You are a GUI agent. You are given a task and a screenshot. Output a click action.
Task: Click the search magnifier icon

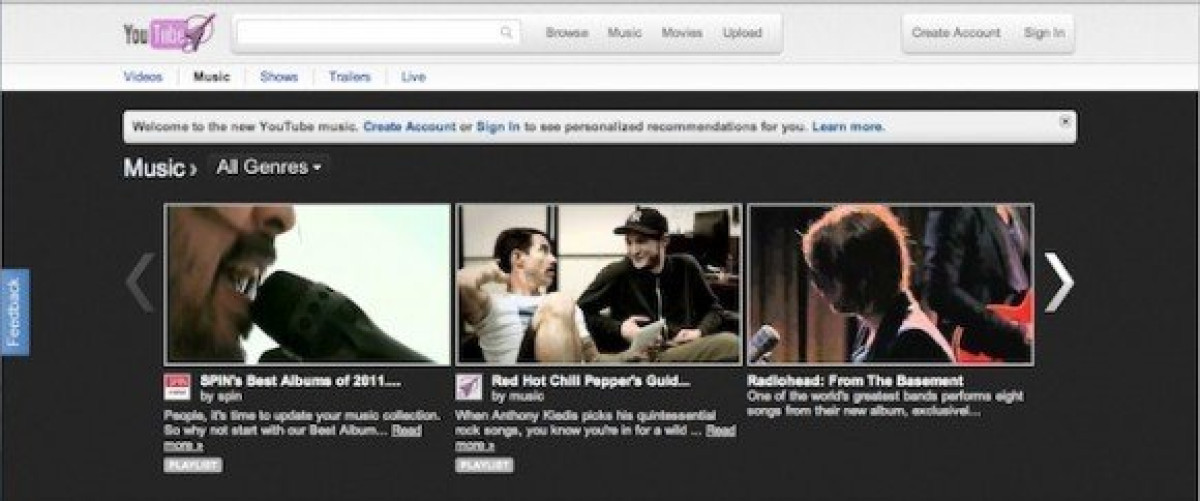(507, 33)
